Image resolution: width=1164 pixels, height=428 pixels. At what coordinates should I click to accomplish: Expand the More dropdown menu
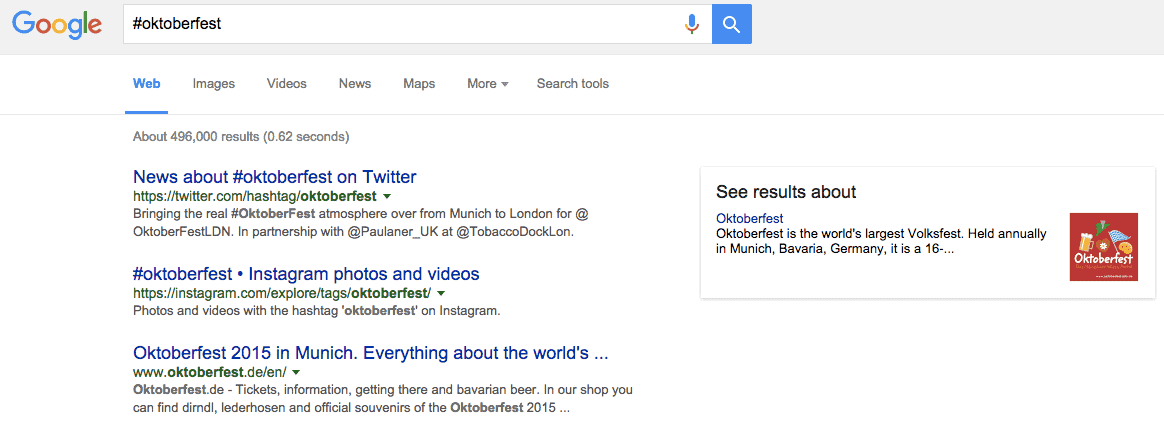pyautogui.click(x=488, y=84)
